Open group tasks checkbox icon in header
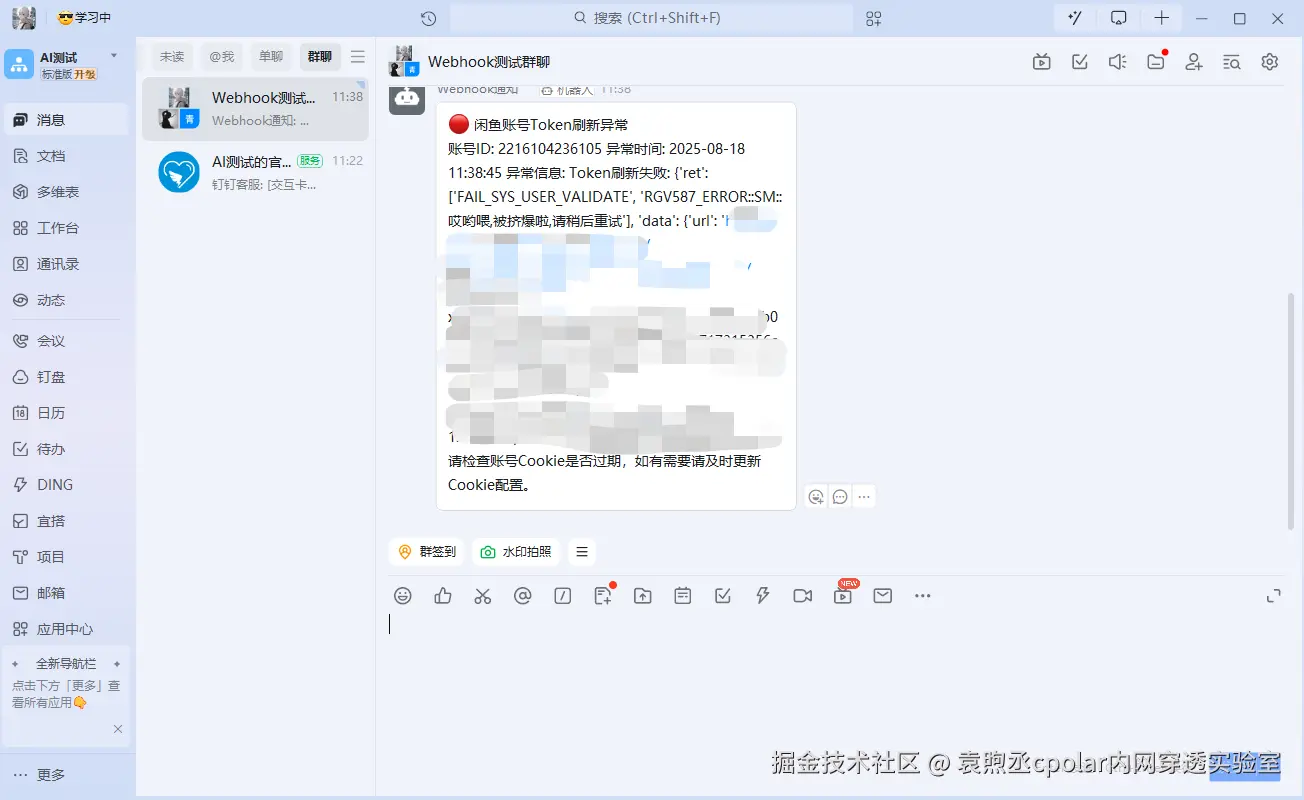 click(1080, 62)
